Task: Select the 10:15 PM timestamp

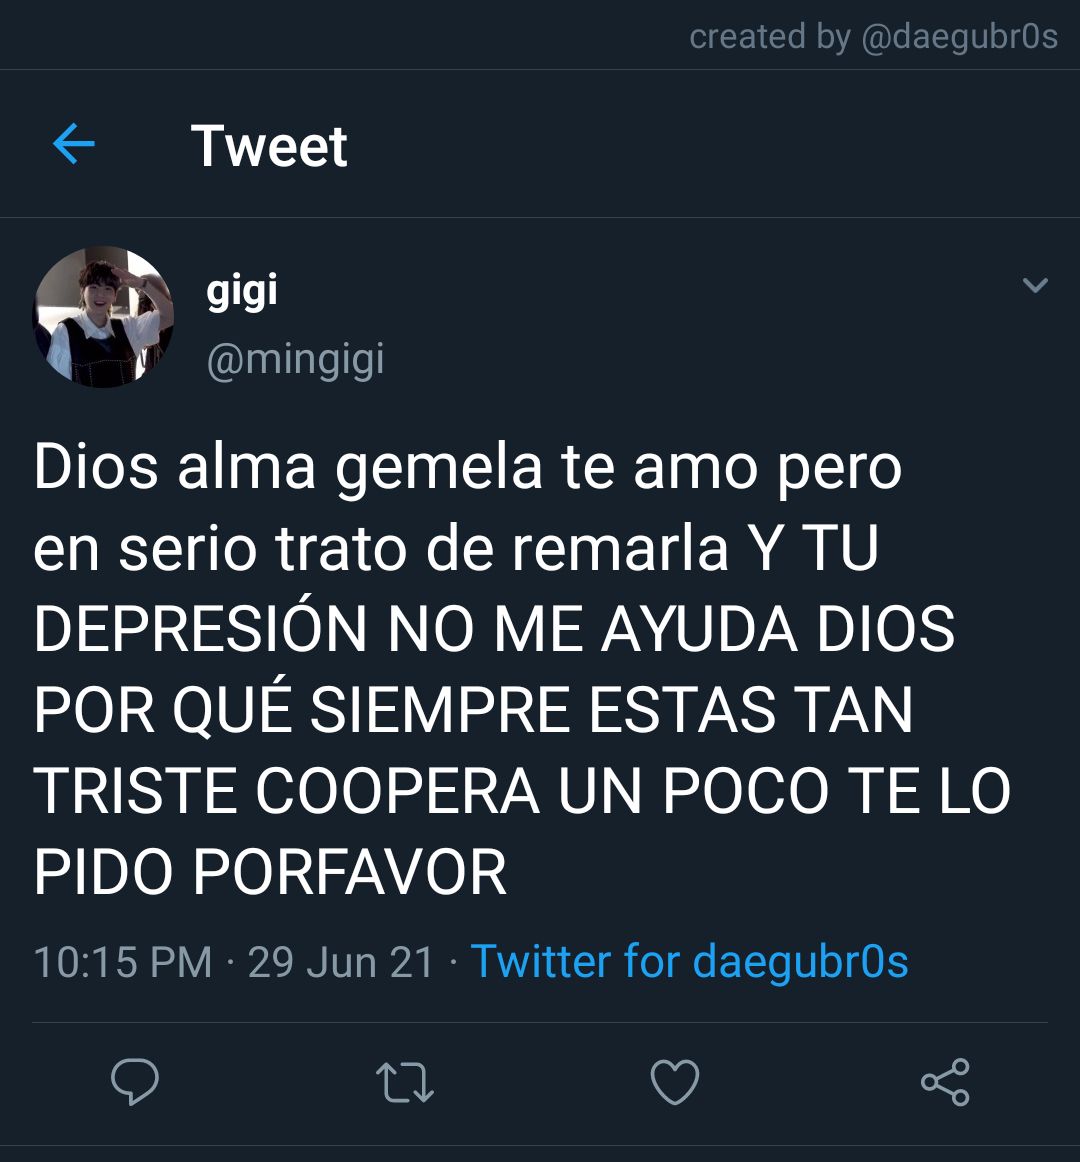Action: pos(123,962)
